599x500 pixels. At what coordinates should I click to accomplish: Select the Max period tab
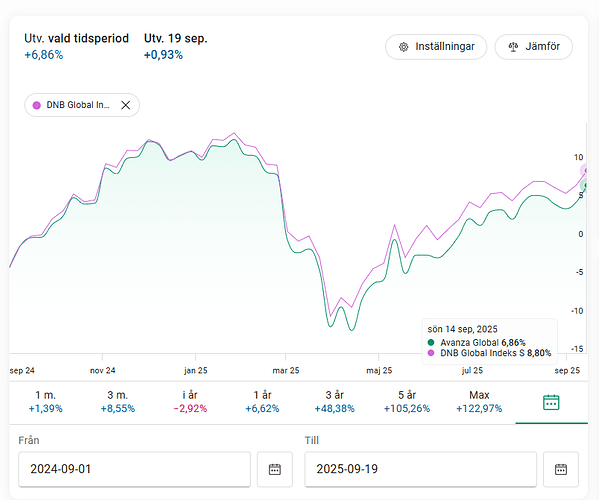[x=479, y=402]
